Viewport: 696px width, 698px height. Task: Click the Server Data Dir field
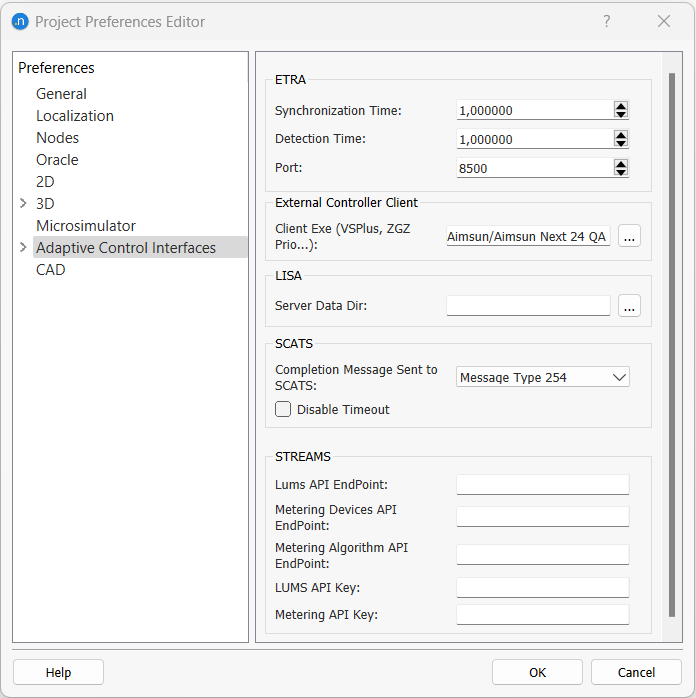pos(528,306)
